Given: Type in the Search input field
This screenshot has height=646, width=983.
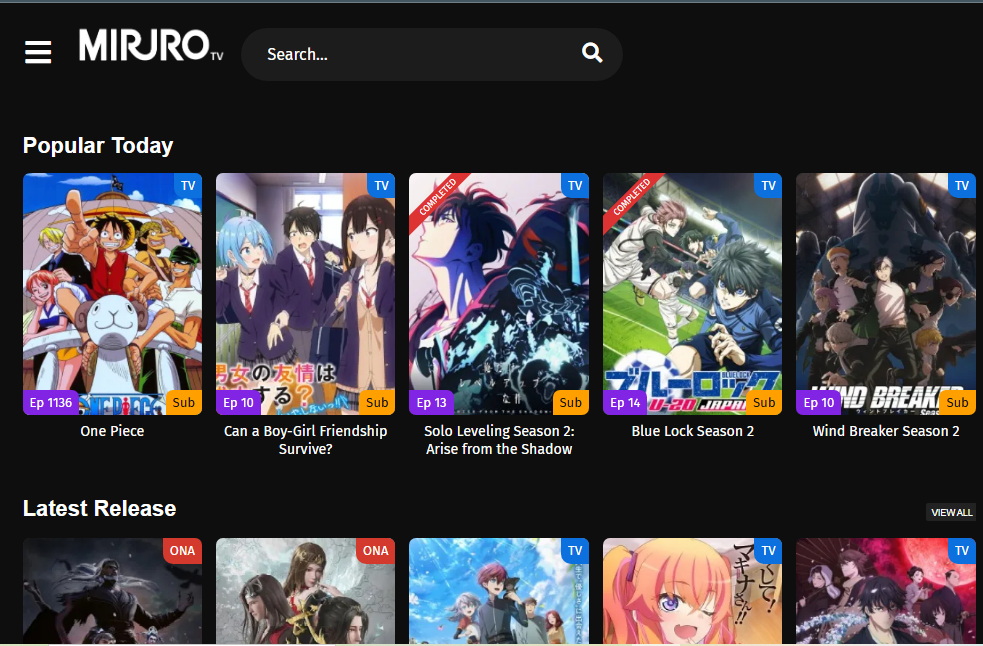Looking at the screenshot, I should [x=410, y=54].
